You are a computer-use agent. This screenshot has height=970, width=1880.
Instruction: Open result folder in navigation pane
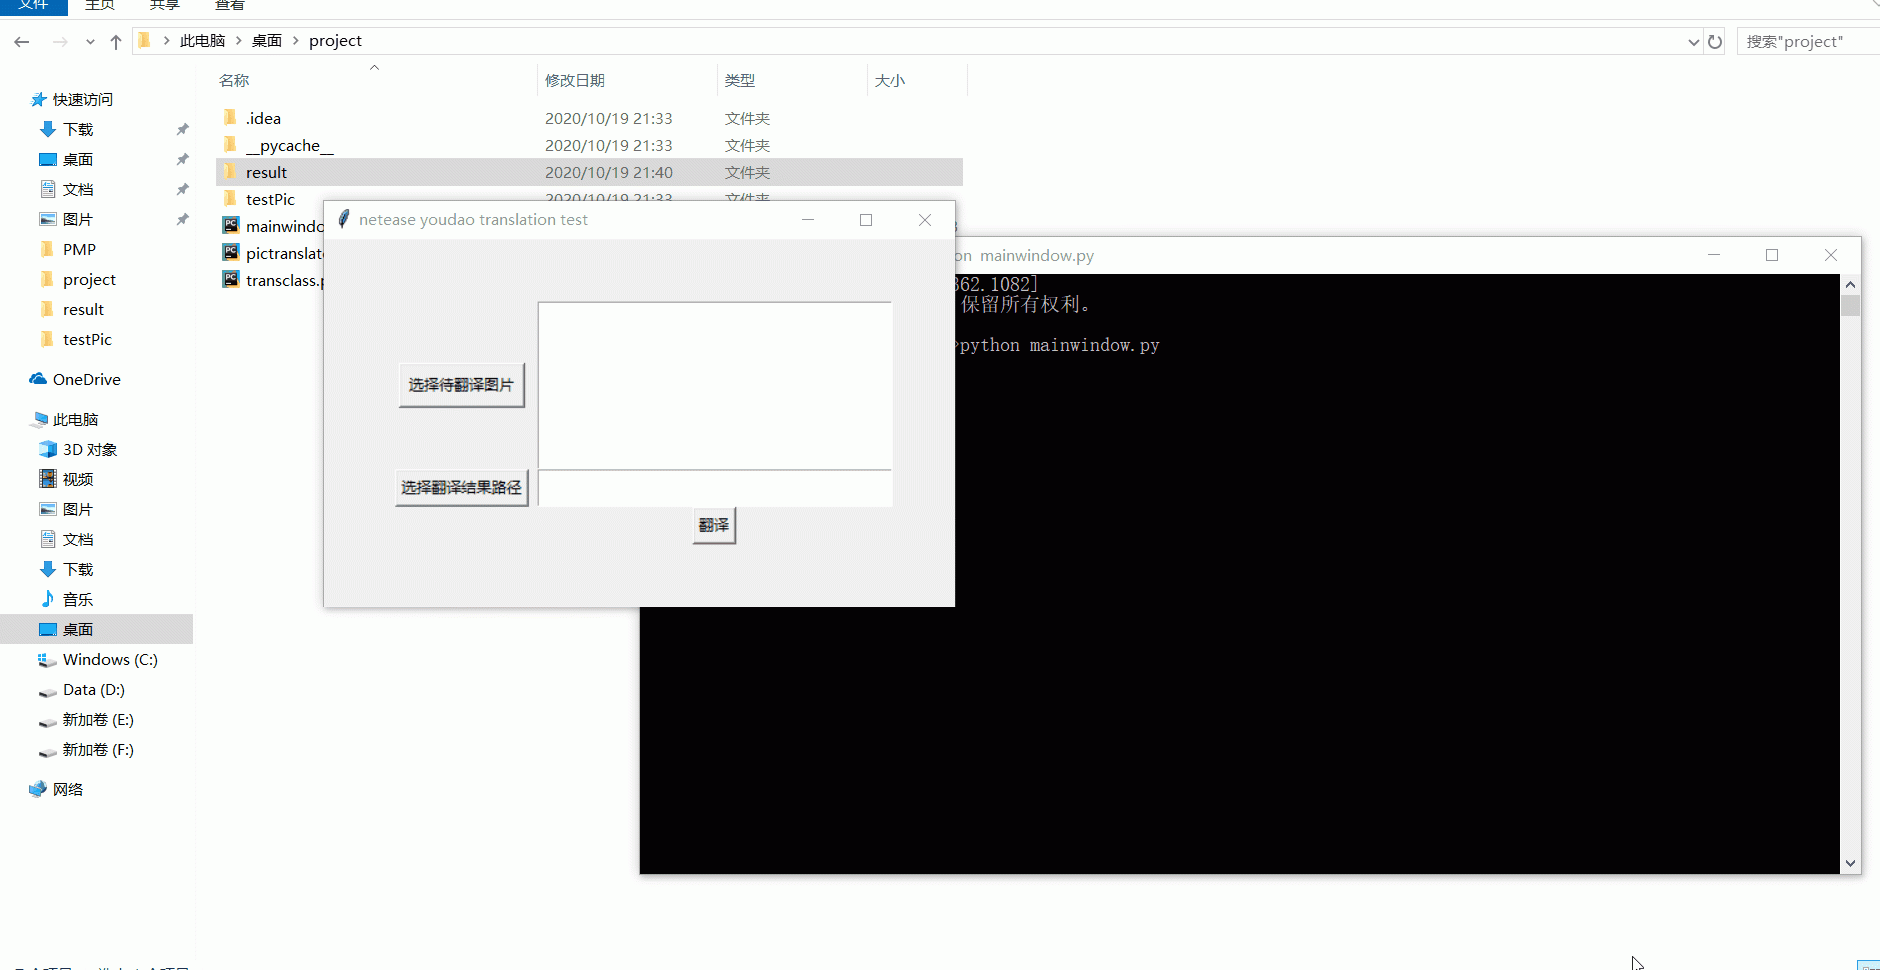83,309
